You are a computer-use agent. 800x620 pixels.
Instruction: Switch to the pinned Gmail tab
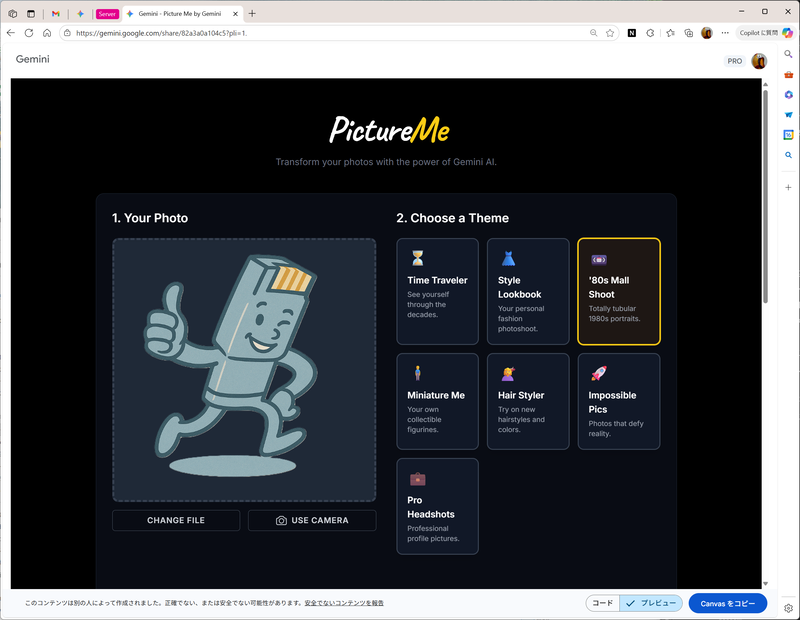tap(56, 14)
